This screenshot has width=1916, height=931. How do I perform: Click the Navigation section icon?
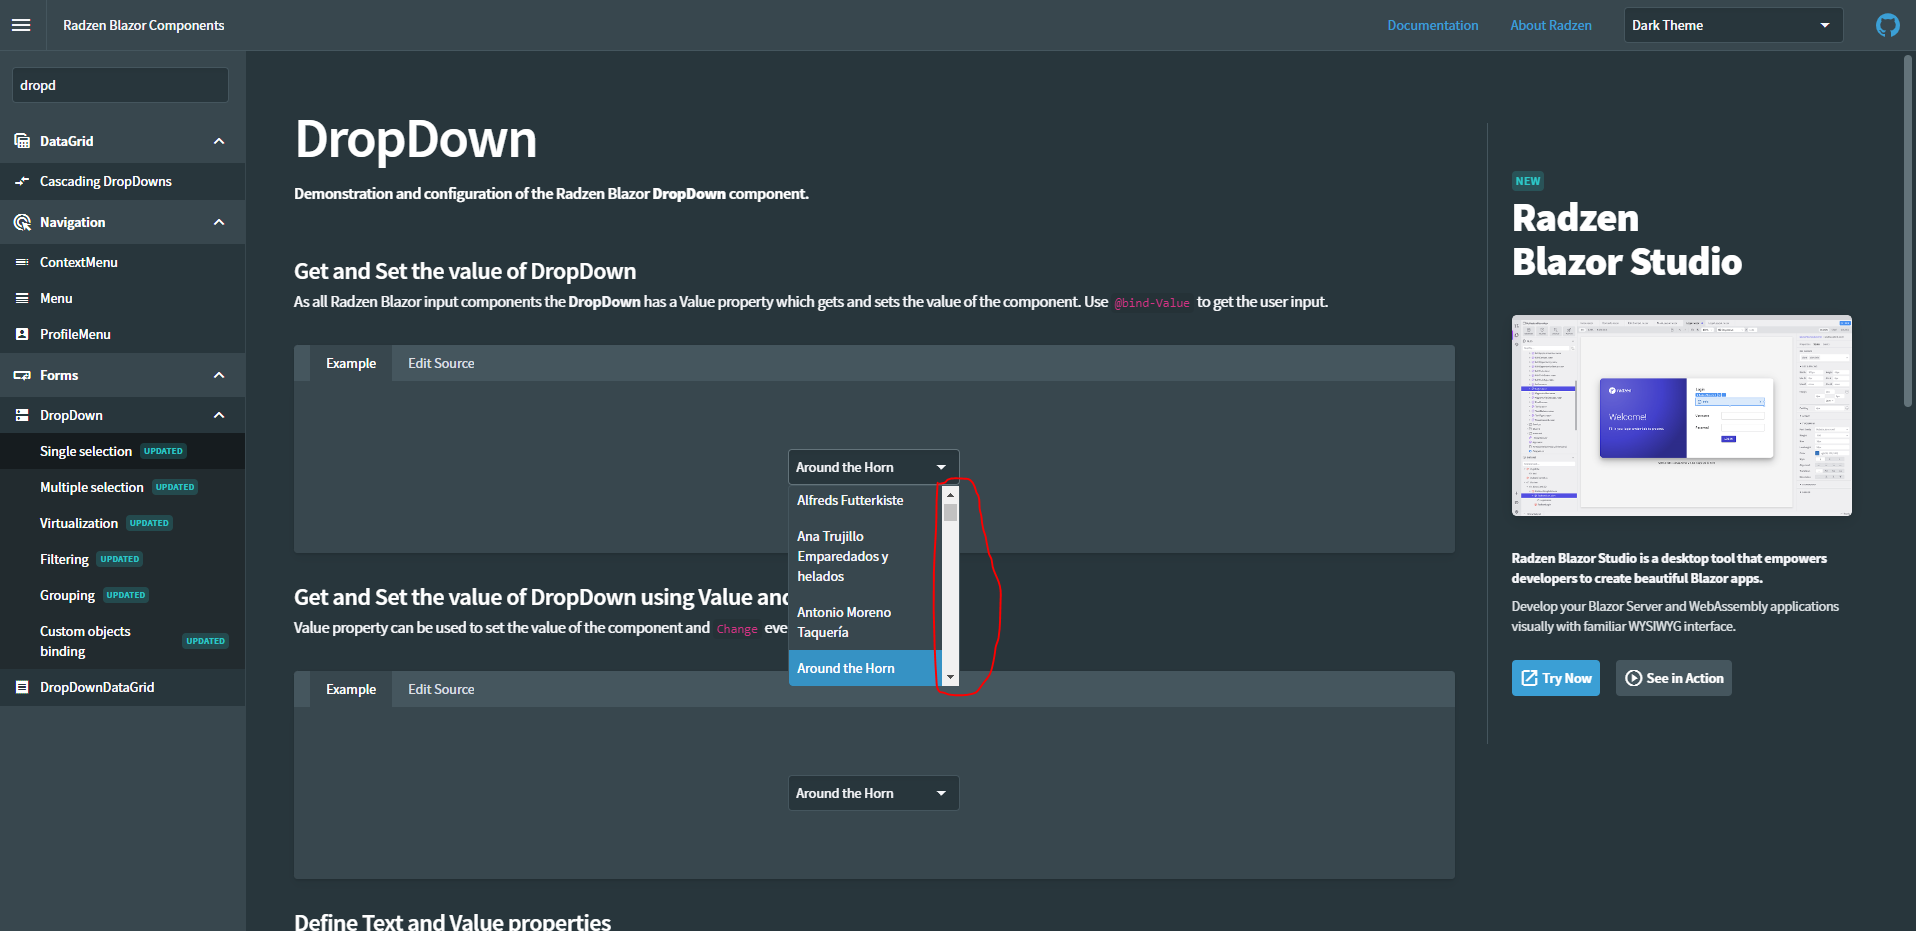(x=22, y=222)
